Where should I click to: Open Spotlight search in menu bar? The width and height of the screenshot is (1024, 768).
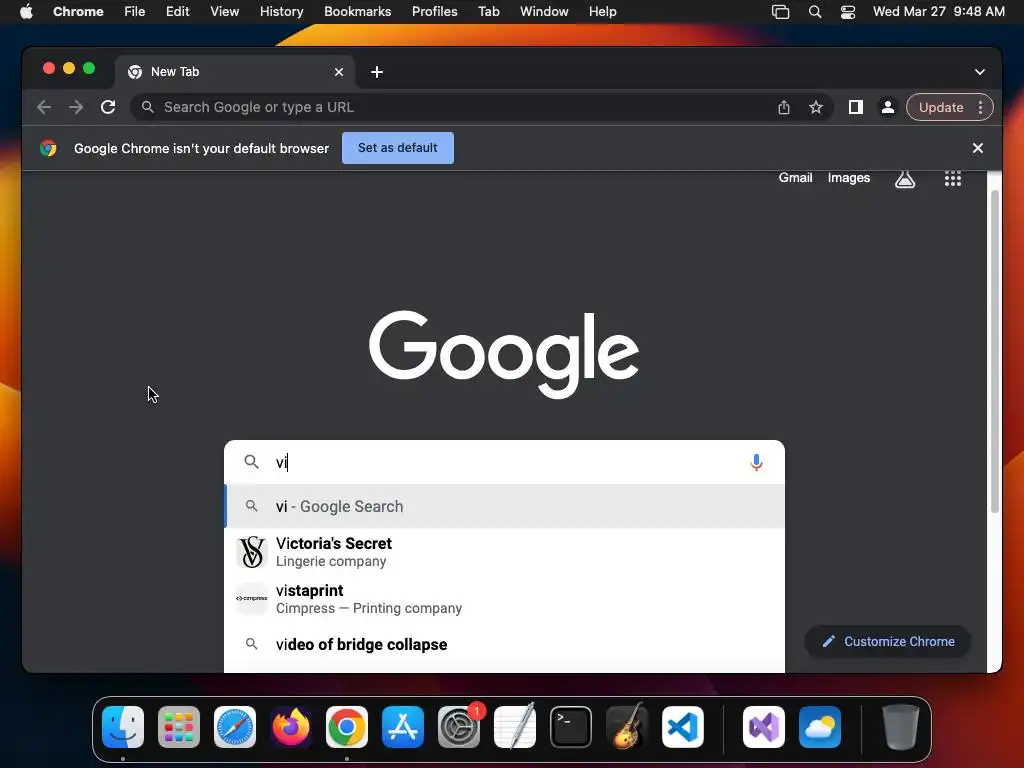[814, 12]
